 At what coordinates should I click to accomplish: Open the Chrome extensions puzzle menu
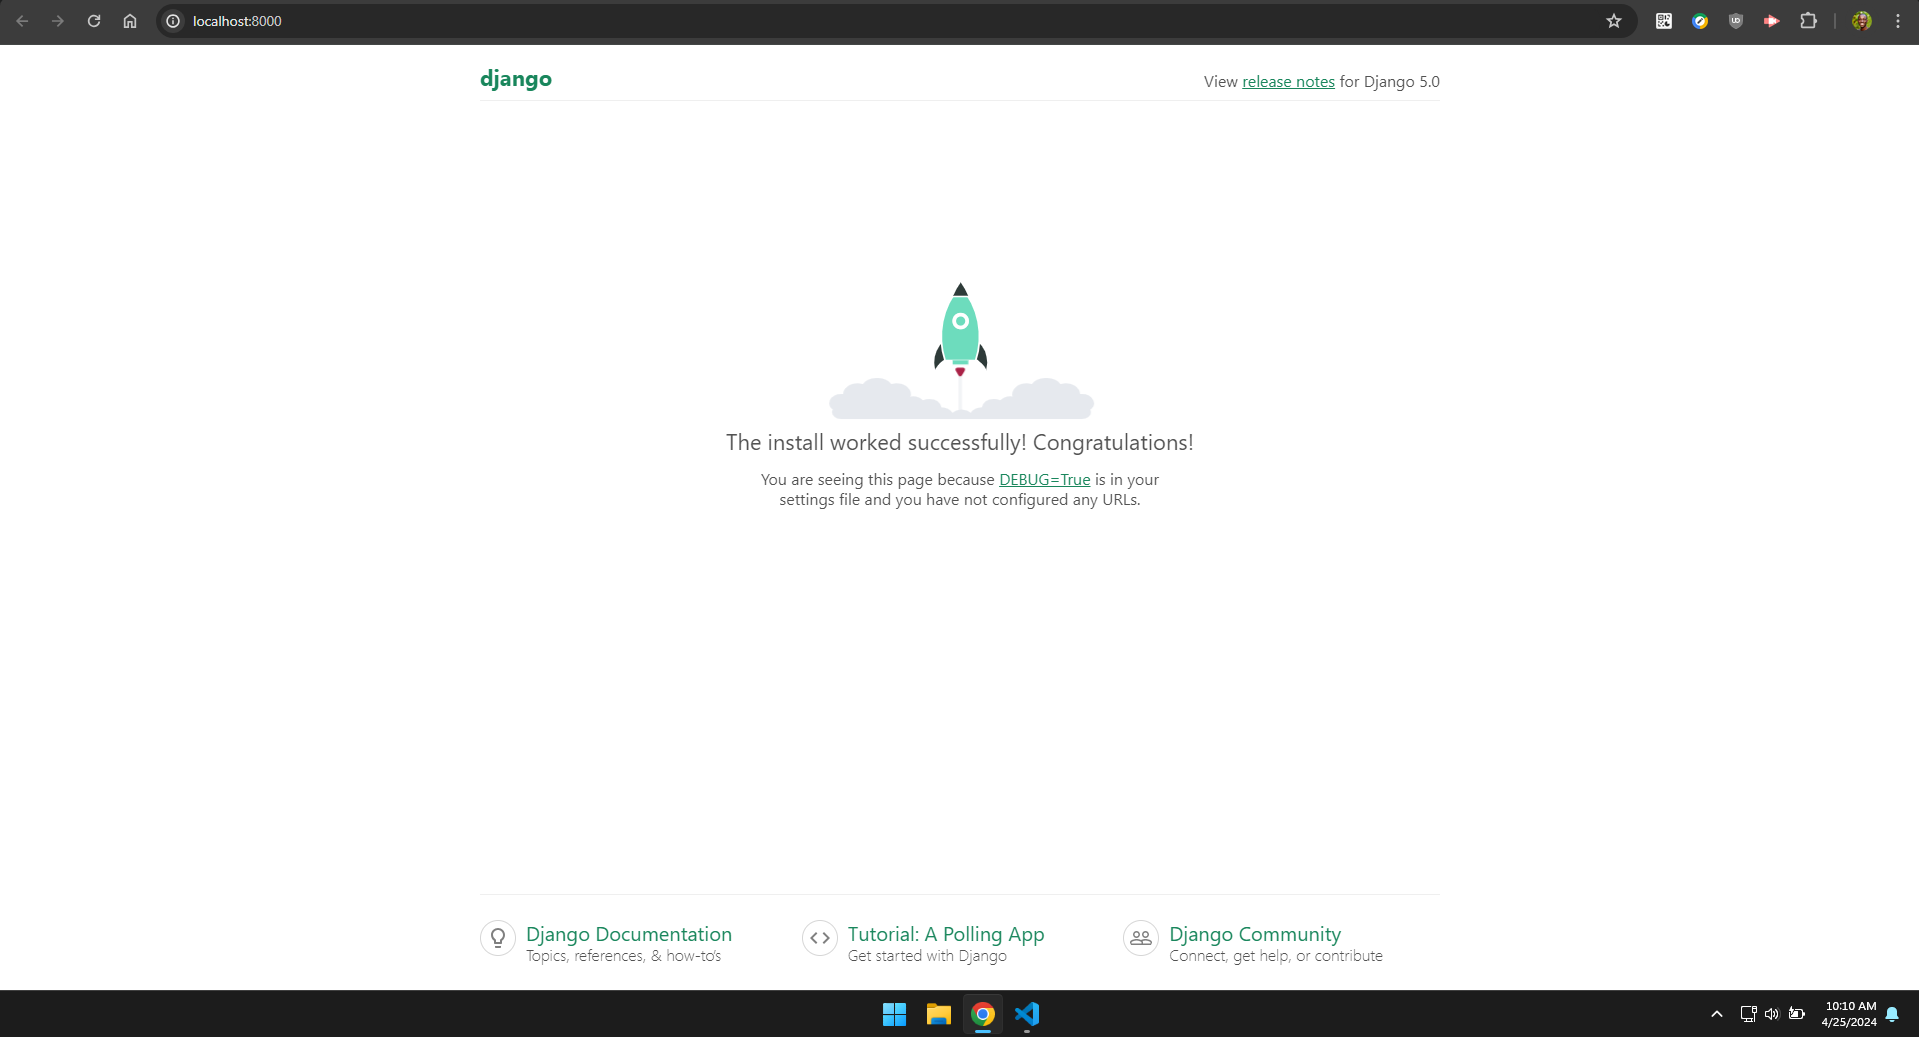(x=1808, y=21)
